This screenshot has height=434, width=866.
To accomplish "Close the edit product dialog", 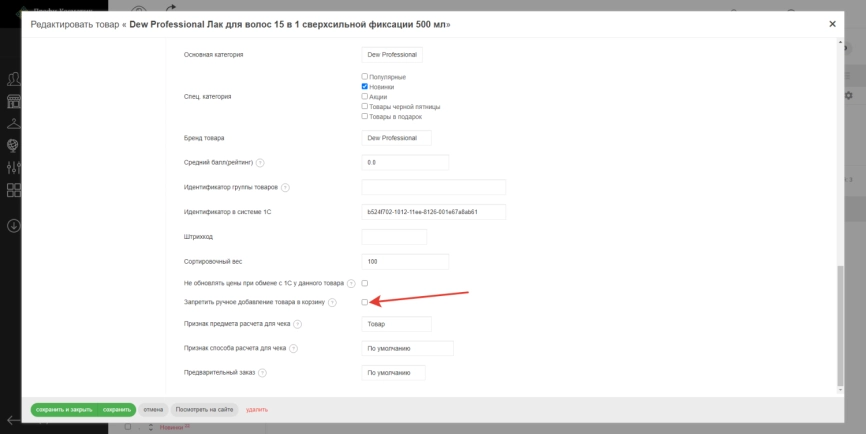I will (x=832, y=24).
